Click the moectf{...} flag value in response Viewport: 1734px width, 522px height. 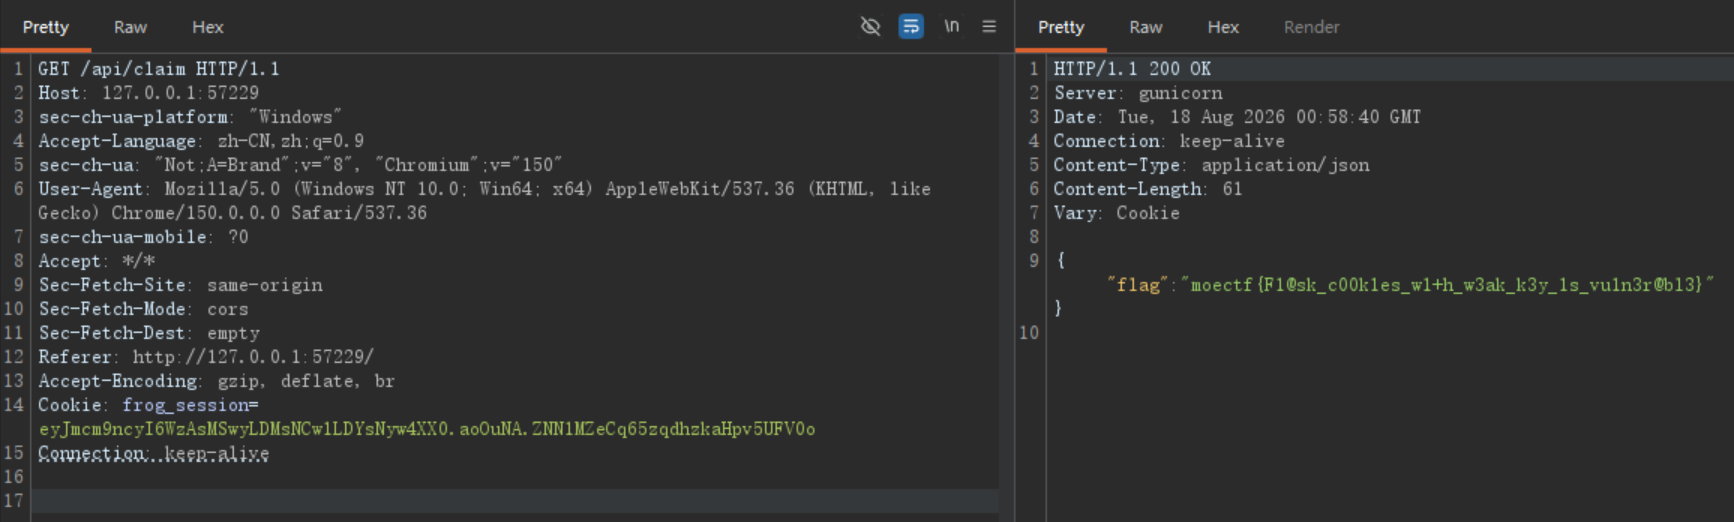1447,285
